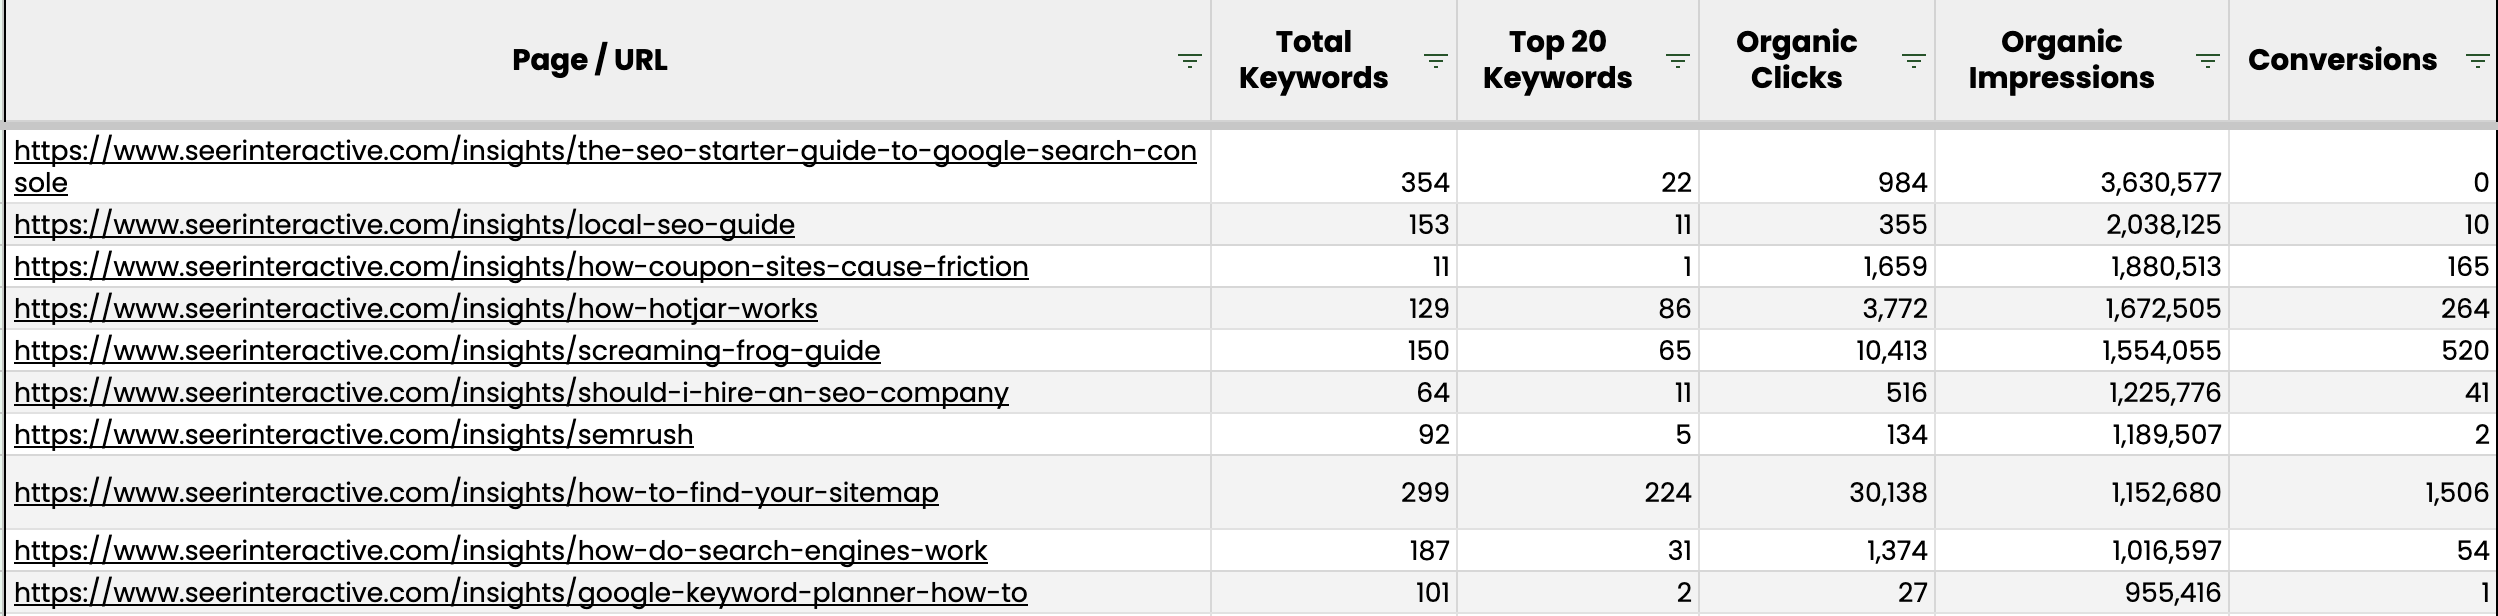Select cell with 3,630,577 impressions
The width and height of the screenshot is (2498, 616).
(x=2160, y=182)
